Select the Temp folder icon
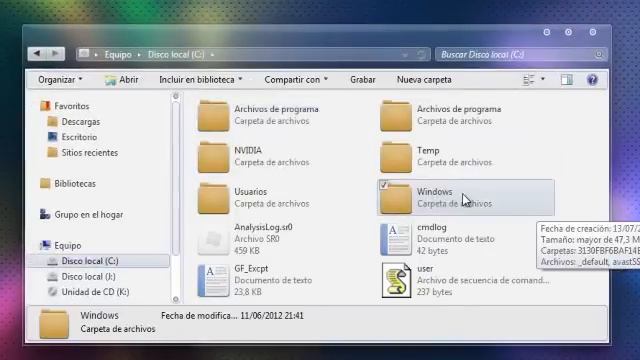This screenshot has height=360, width=640. click(396, 158)
